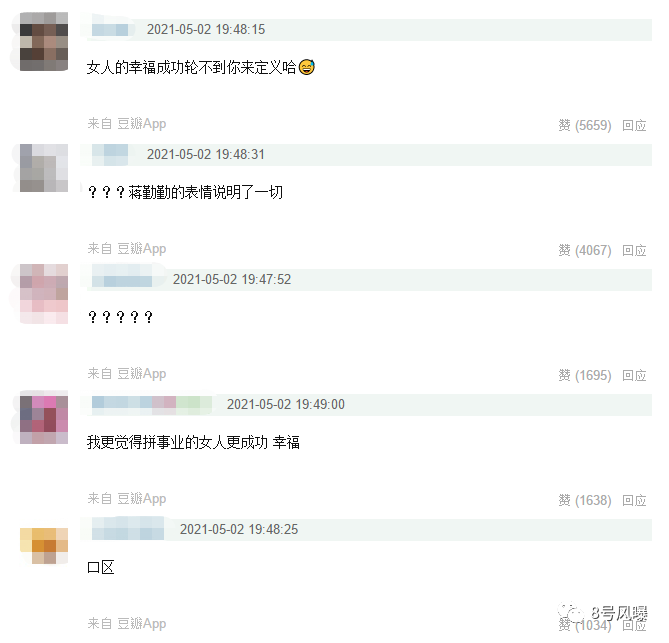Click blurred username beside 19:48:15 timestamp
669x643 pixels.
click(110, 29)
